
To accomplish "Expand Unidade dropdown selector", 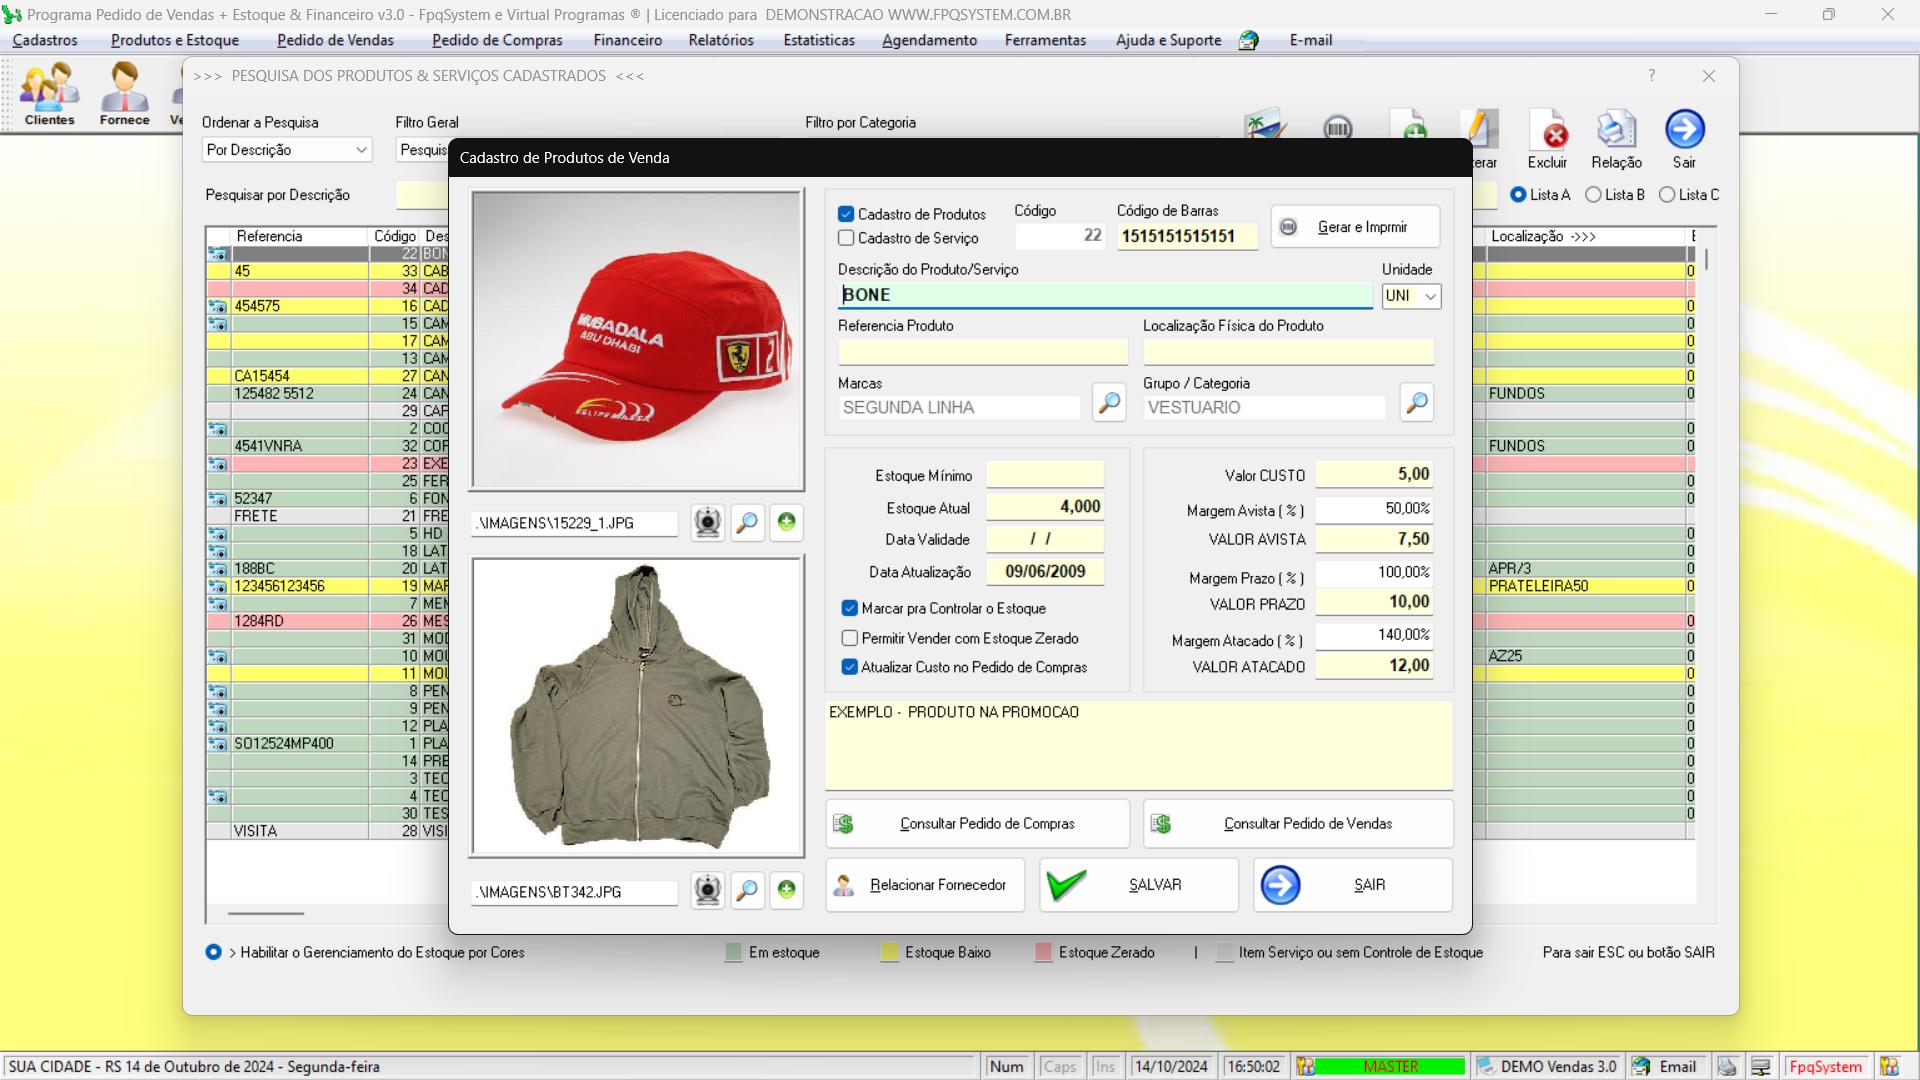I will click(x=1429, y=295).
